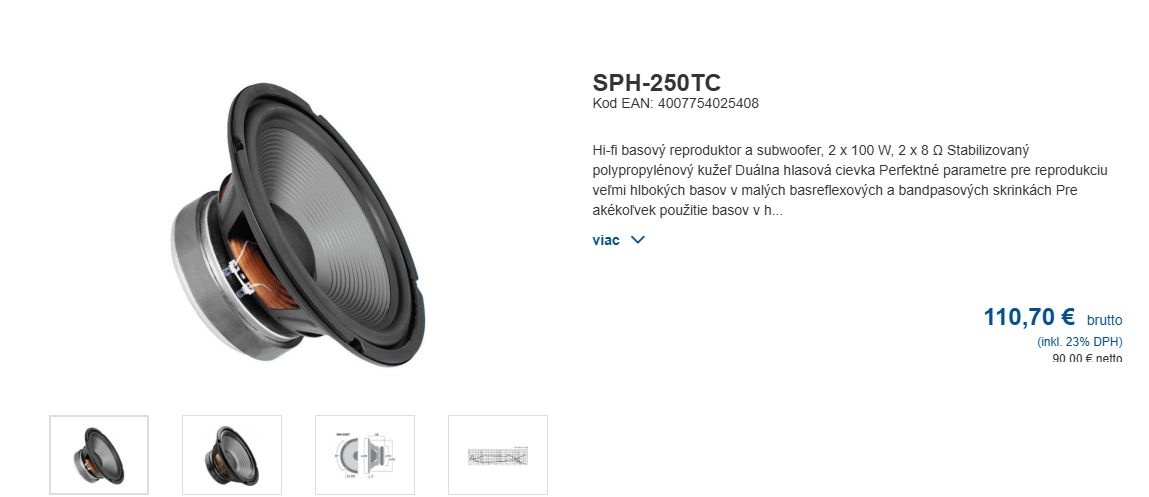Viewport: 1149px width, 497px height.
Task: Open the second thumbnail with dark speaker
Action: point(232,454)
